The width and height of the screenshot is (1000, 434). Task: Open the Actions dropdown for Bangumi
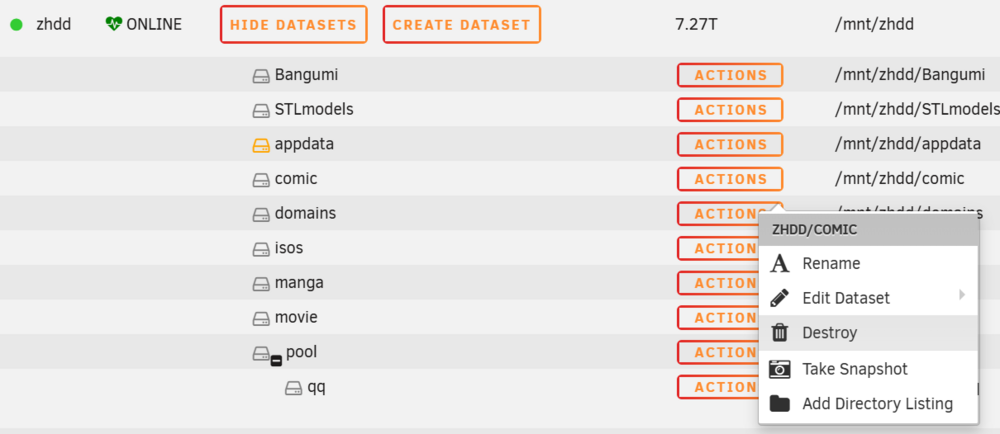(730, 75)
